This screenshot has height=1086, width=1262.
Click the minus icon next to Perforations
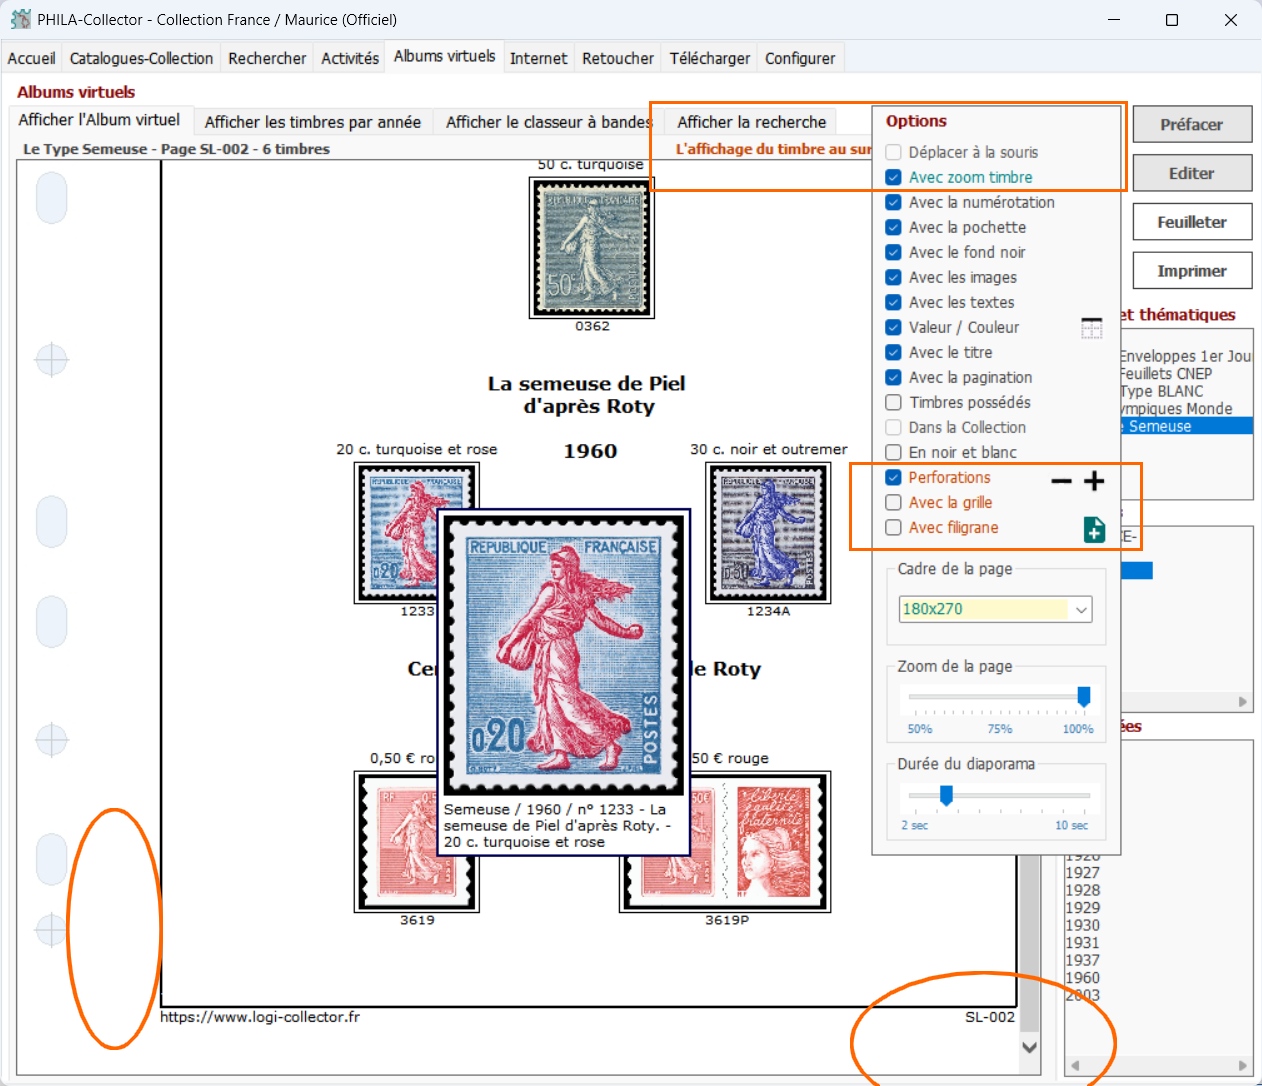(x=1062, y=481)
